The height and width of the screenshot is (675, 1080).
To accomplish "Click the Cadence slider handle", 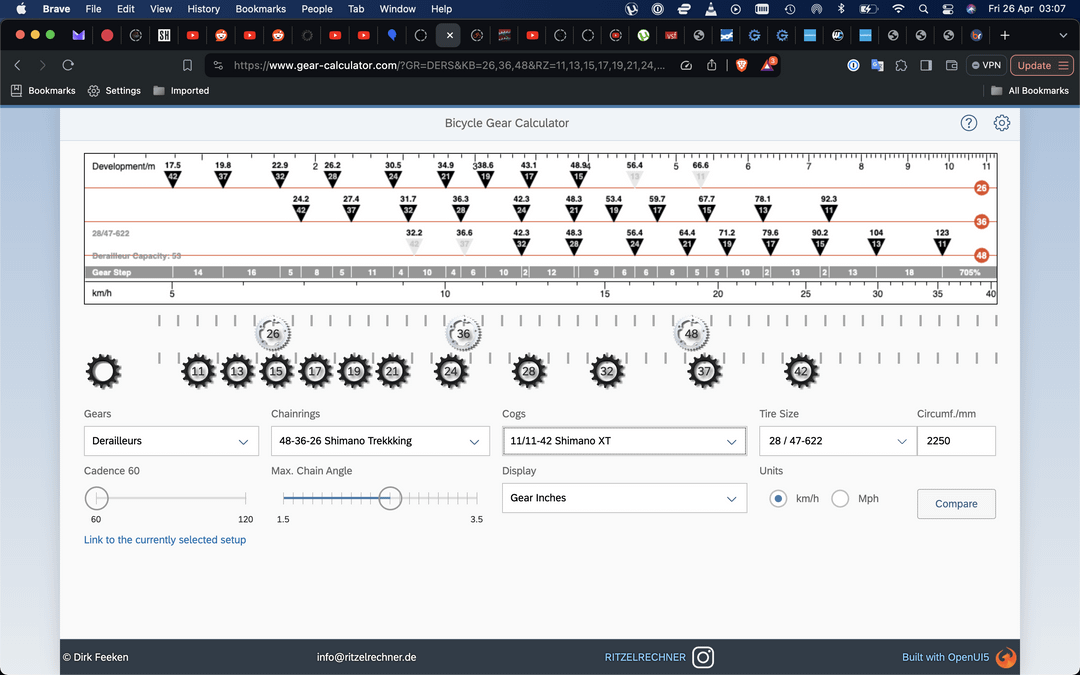I will (96, 497).
